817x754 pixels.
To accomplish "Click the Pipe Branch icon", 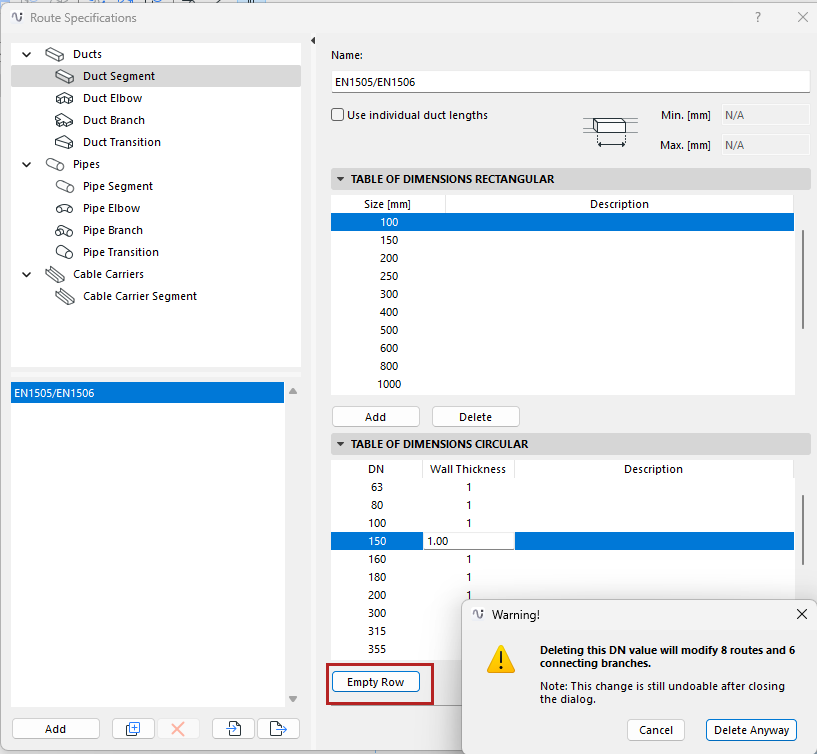I will point(64,230).
